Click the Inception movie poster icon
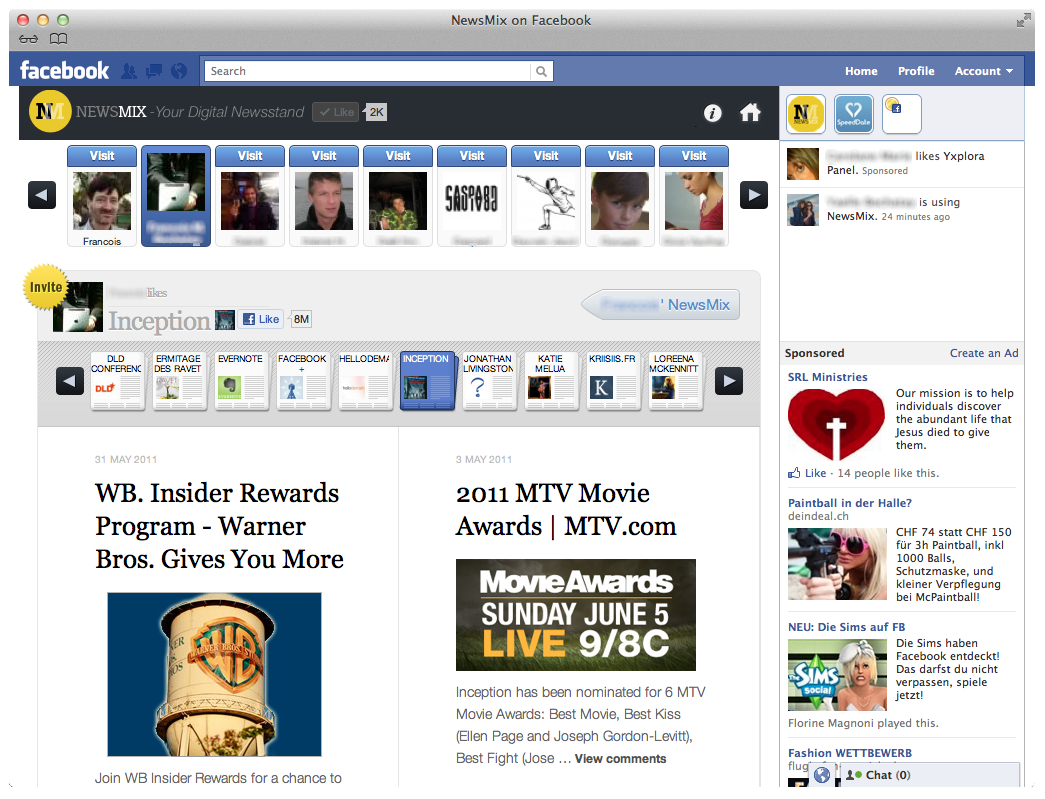Viewport: 1045px width, 799px height. (x=225, y=320)
